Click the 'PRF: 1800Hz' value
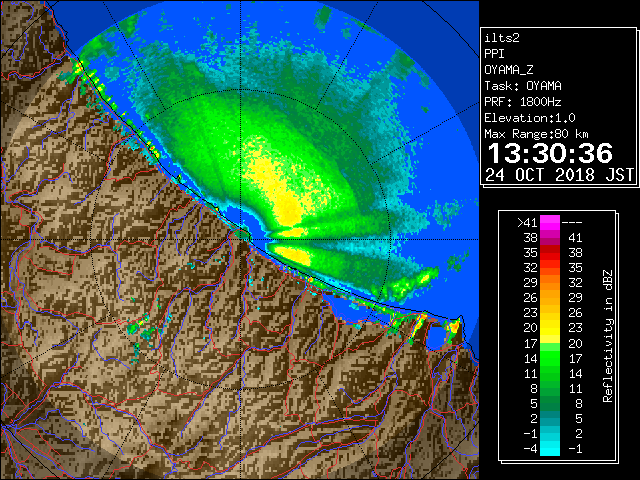Viewport: 640px width, 480px height. 523,102
